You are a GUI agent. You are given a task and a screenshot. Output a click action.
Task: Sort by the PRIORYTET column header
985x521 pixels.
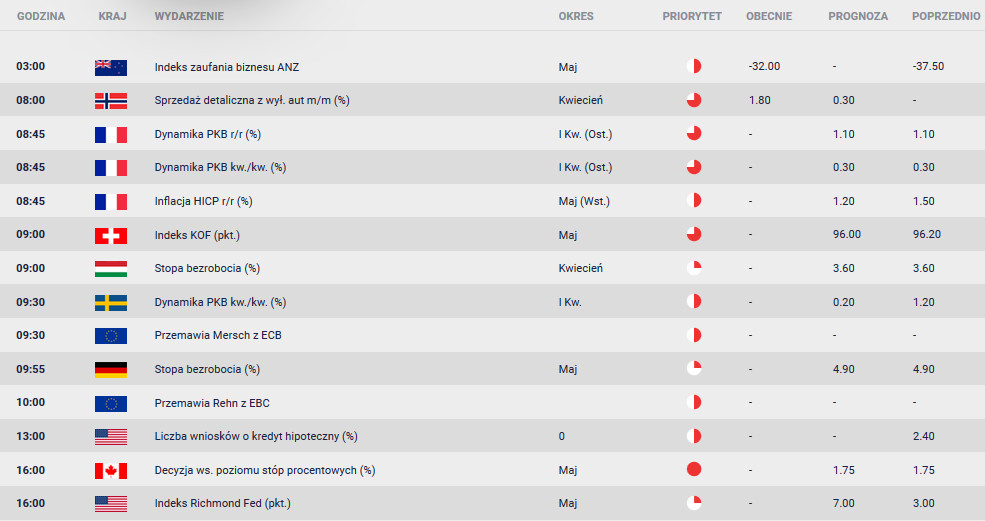coord(692,16)
